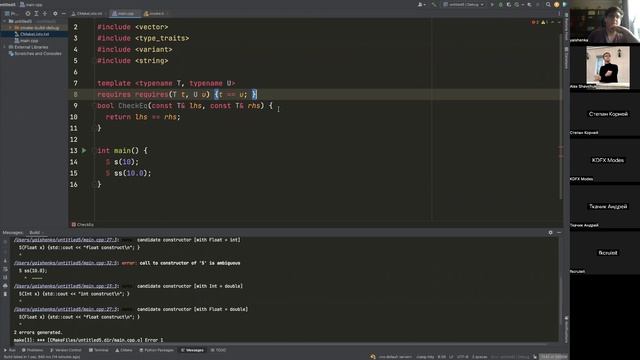The image size is (640, 360).
Task: Click the profiler icon in the toolbar
Action: point(517,4)
